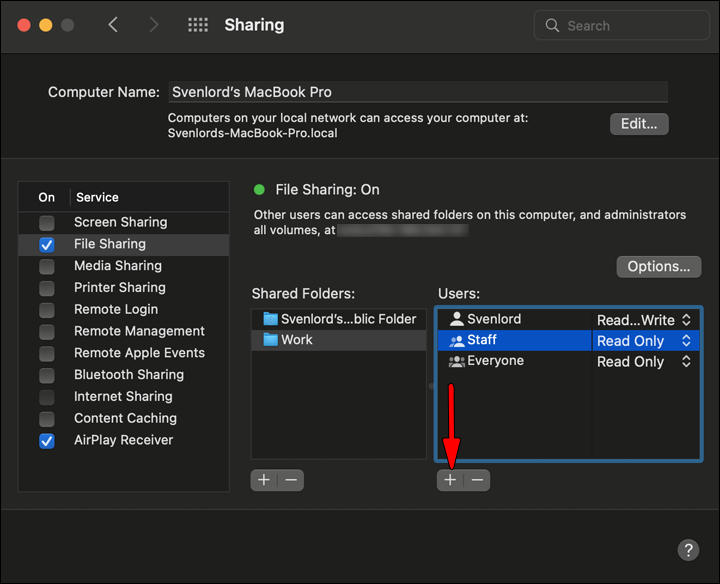Click the Computer Name field
Viewport: 720px width, 584px height.
(418, 92)
